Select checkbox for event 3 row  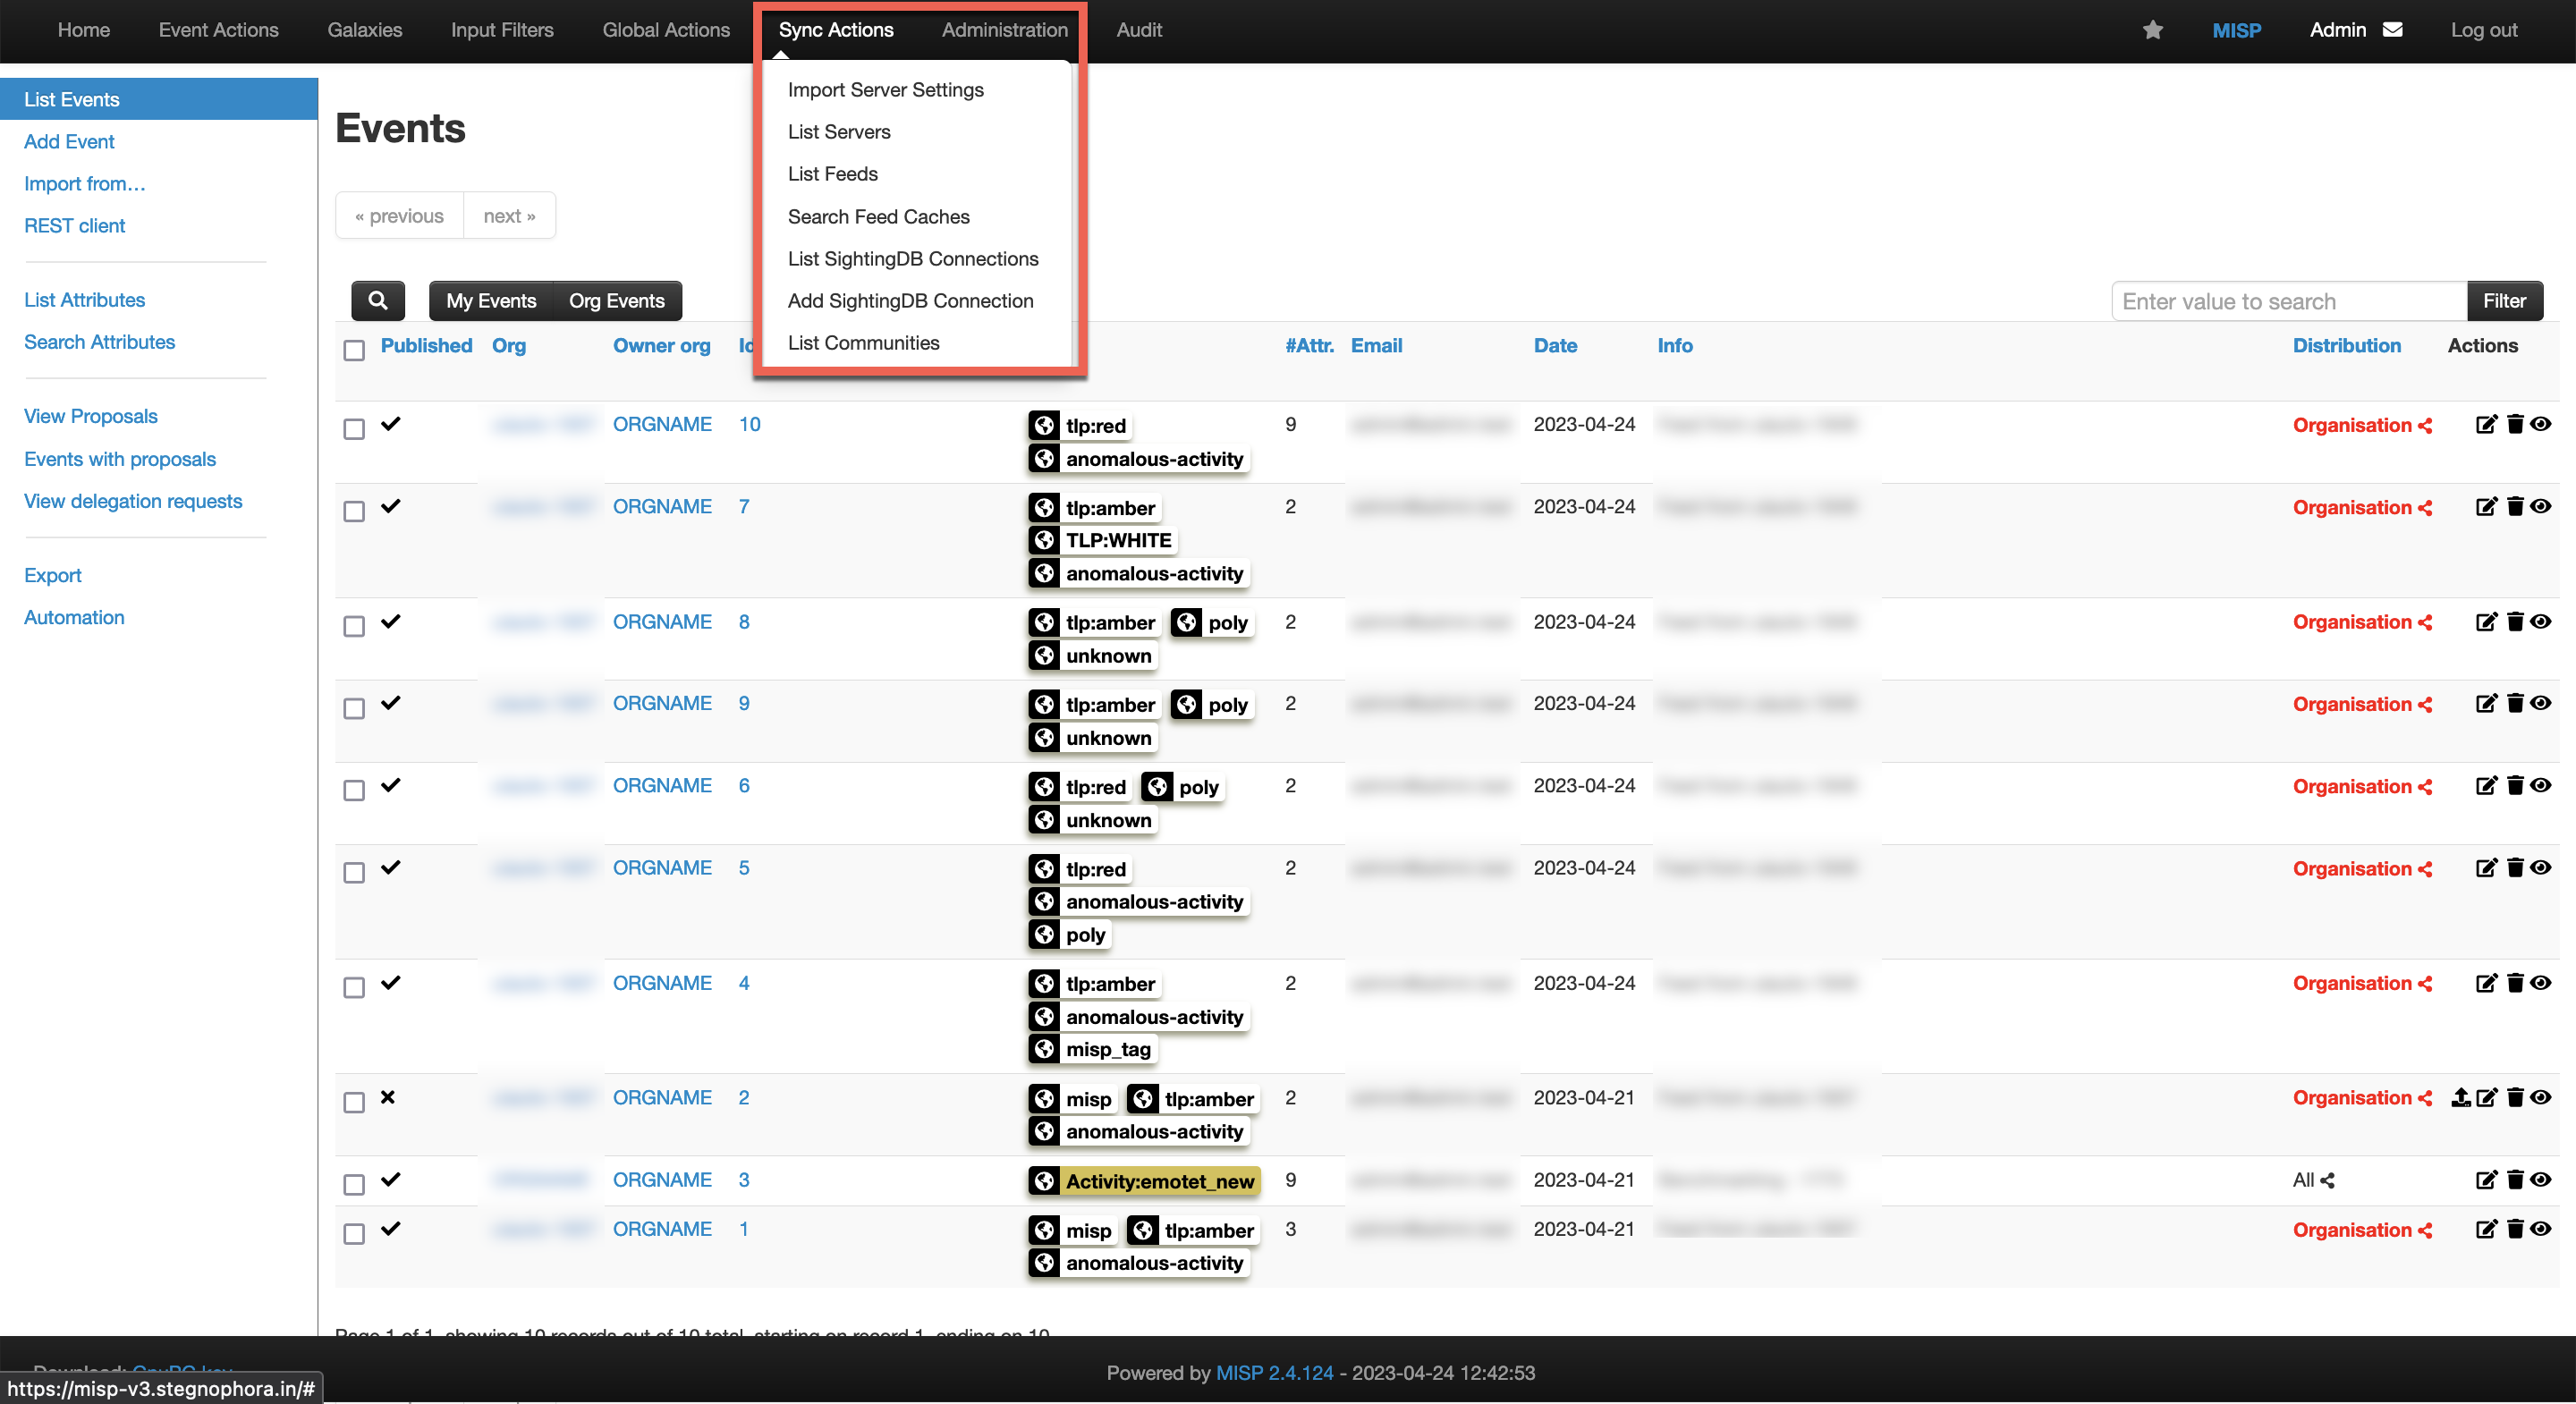click(354, 1184)
